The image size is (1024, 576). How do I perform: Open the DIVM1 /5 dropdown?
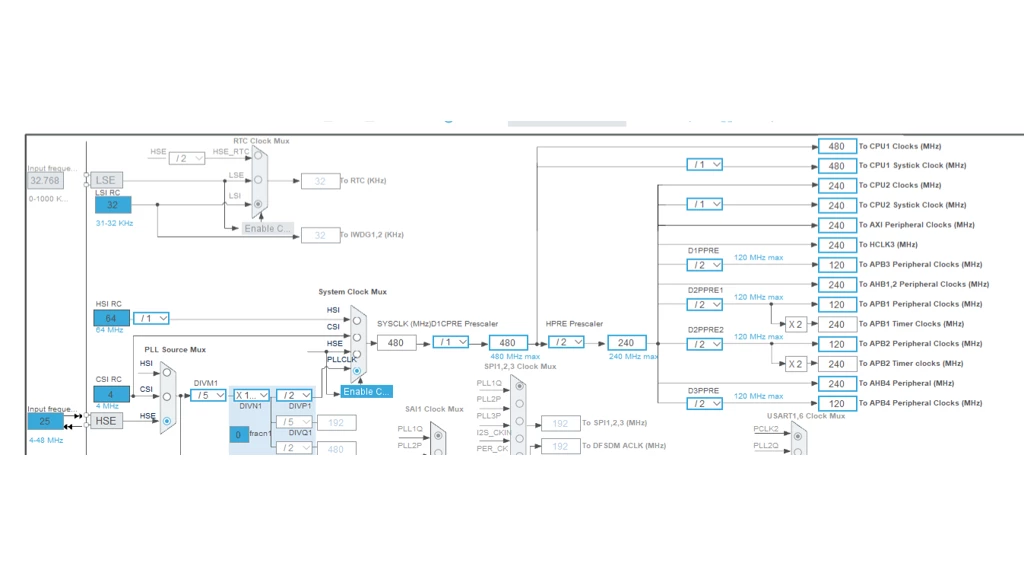208,395
